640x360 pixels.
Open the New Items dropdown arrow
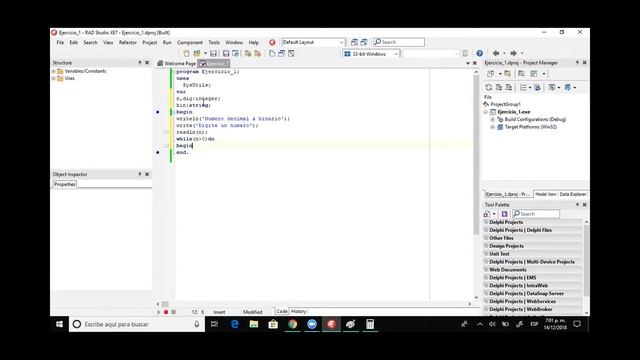point(205,53)
